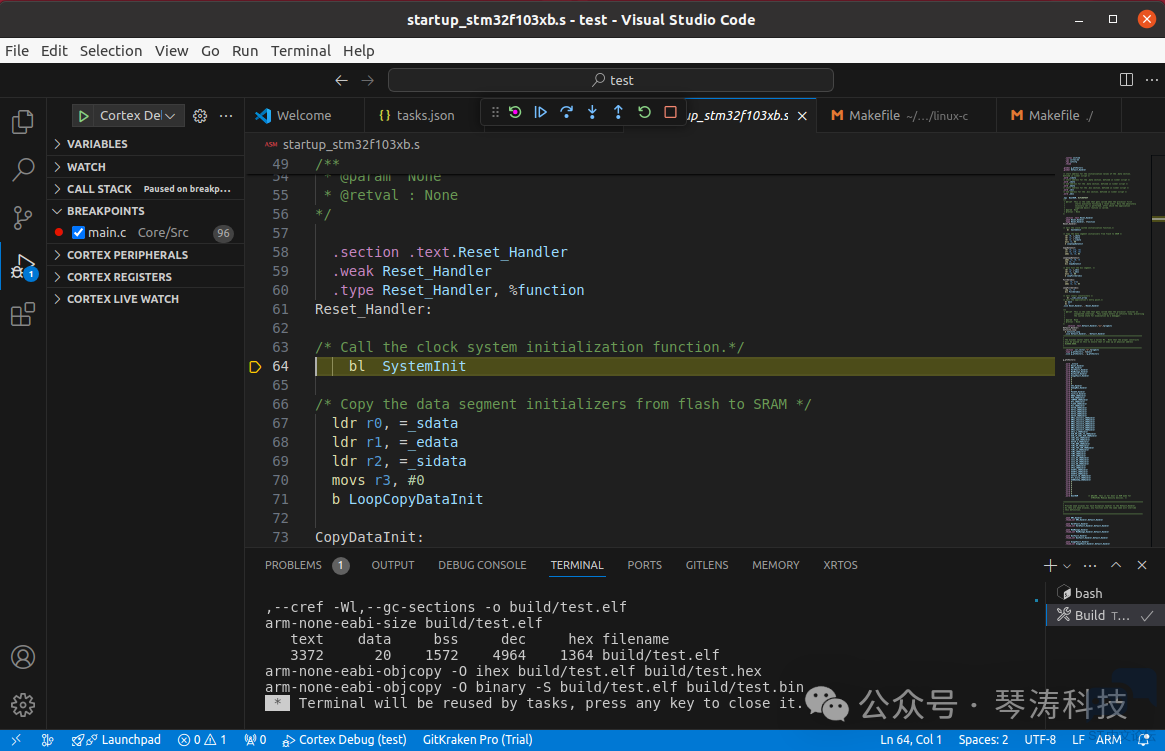Open the File menu
This screenshot has height=751, width=1165.
16,51
